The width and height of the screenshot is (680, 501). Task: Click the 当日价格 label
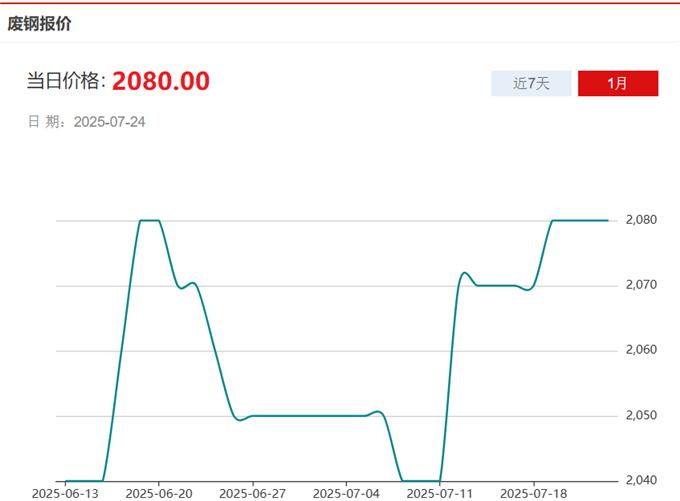66,81
